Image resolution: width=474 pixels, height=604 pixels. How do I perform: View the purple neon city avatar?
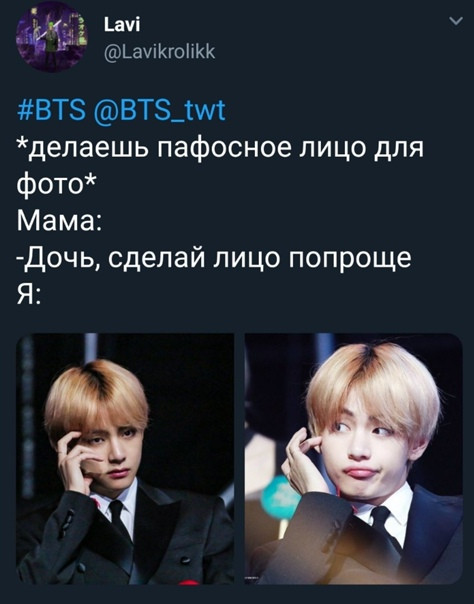[x=52, y=37]
